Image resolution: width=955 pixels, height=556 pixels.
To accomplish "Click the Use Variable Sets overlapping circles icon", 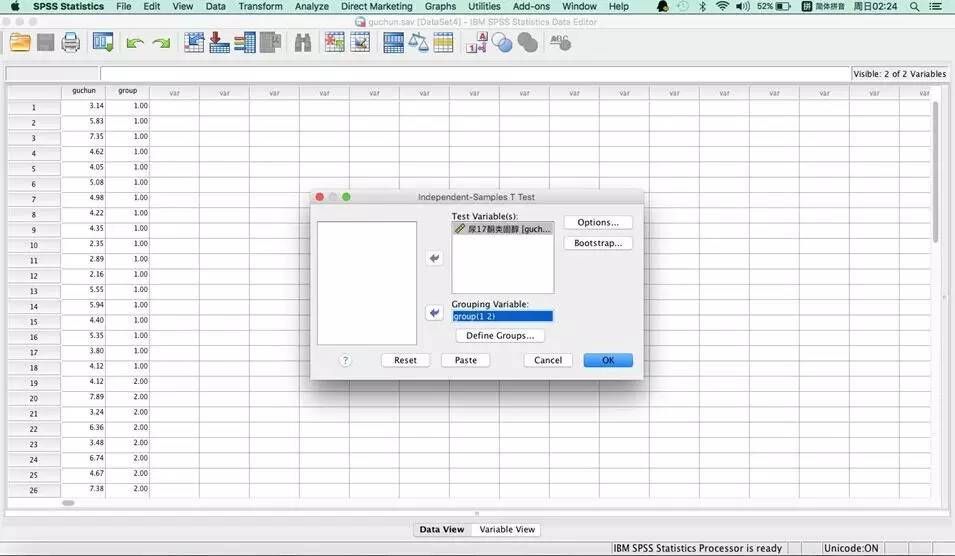I will pos(502,43).
